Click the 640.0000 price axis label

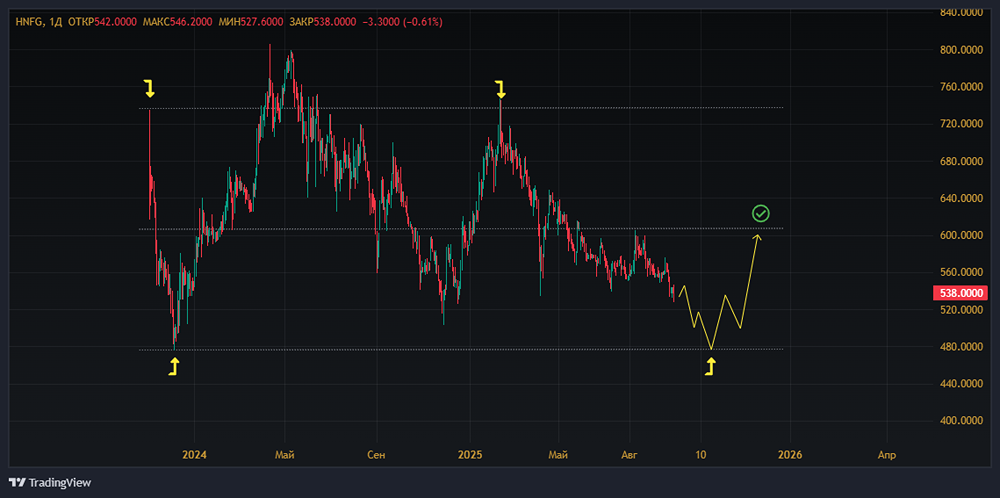(963, 198)
